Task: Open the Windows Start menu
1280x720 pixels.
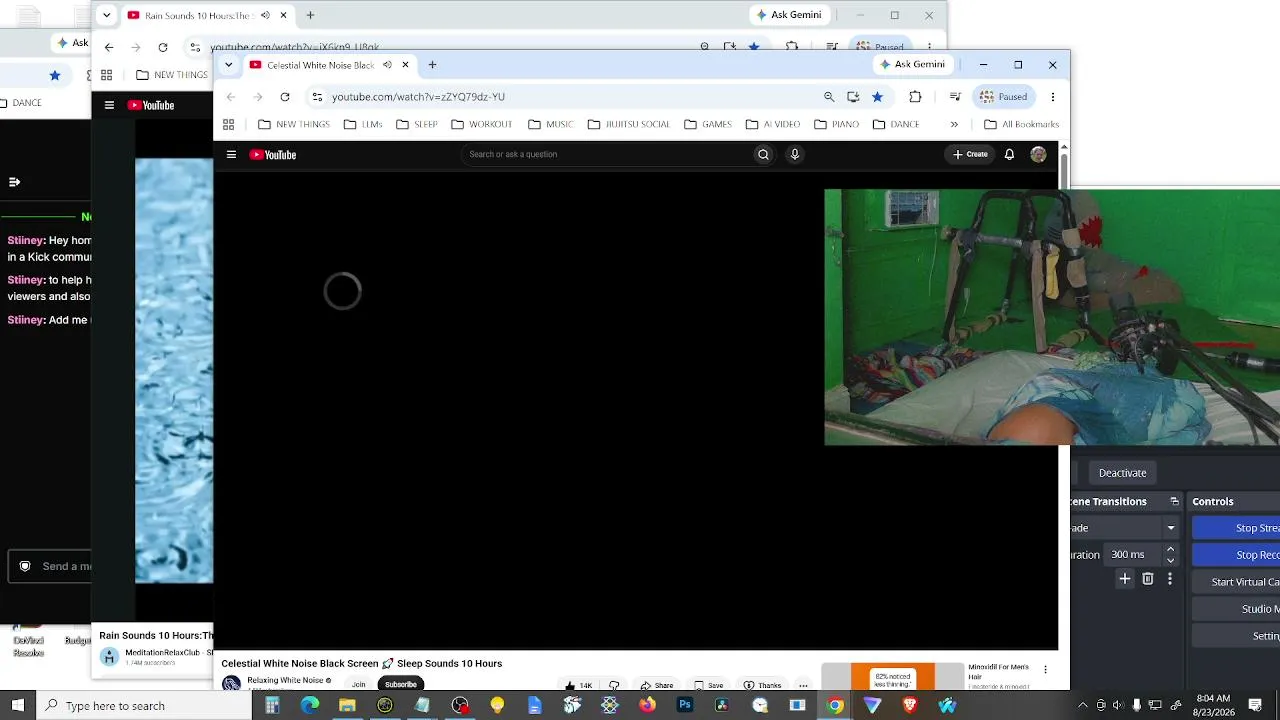Action: [x=17, y=706]
